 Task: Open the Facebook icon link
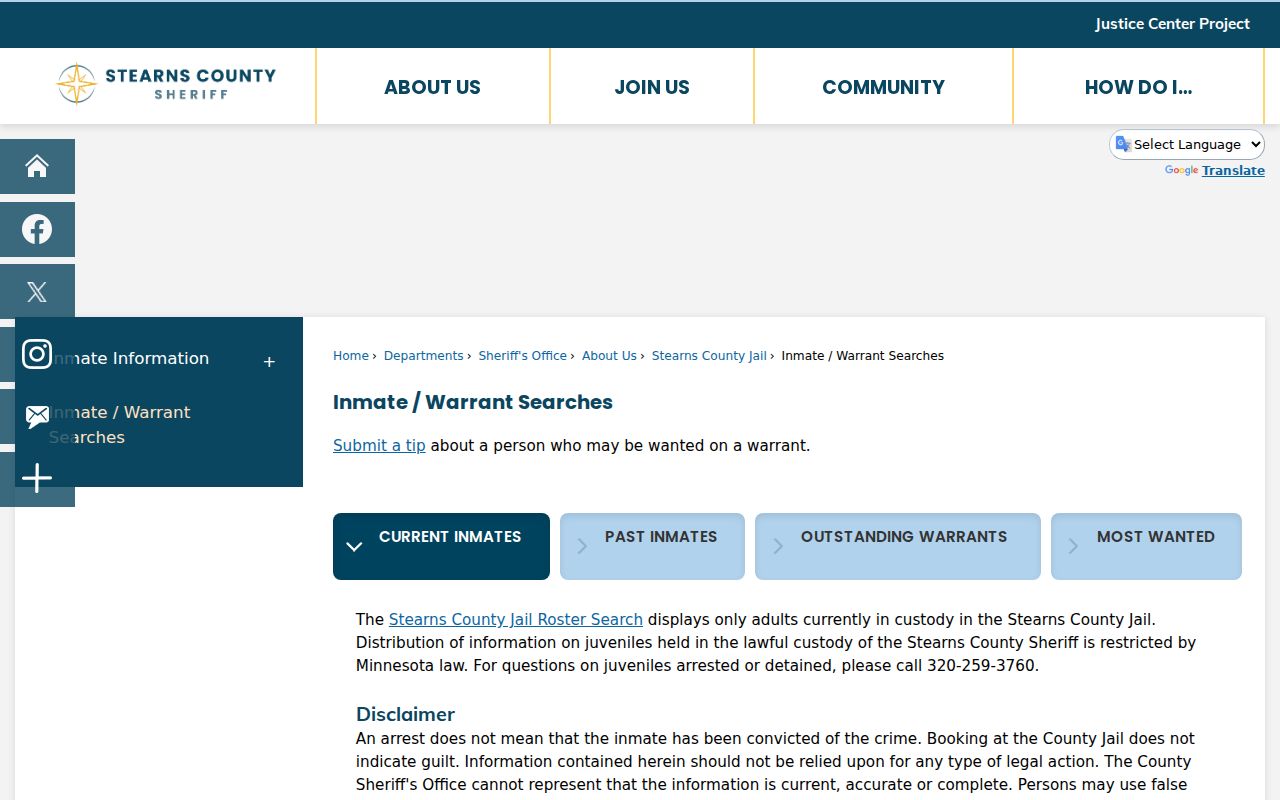click(x=37, y=229)
